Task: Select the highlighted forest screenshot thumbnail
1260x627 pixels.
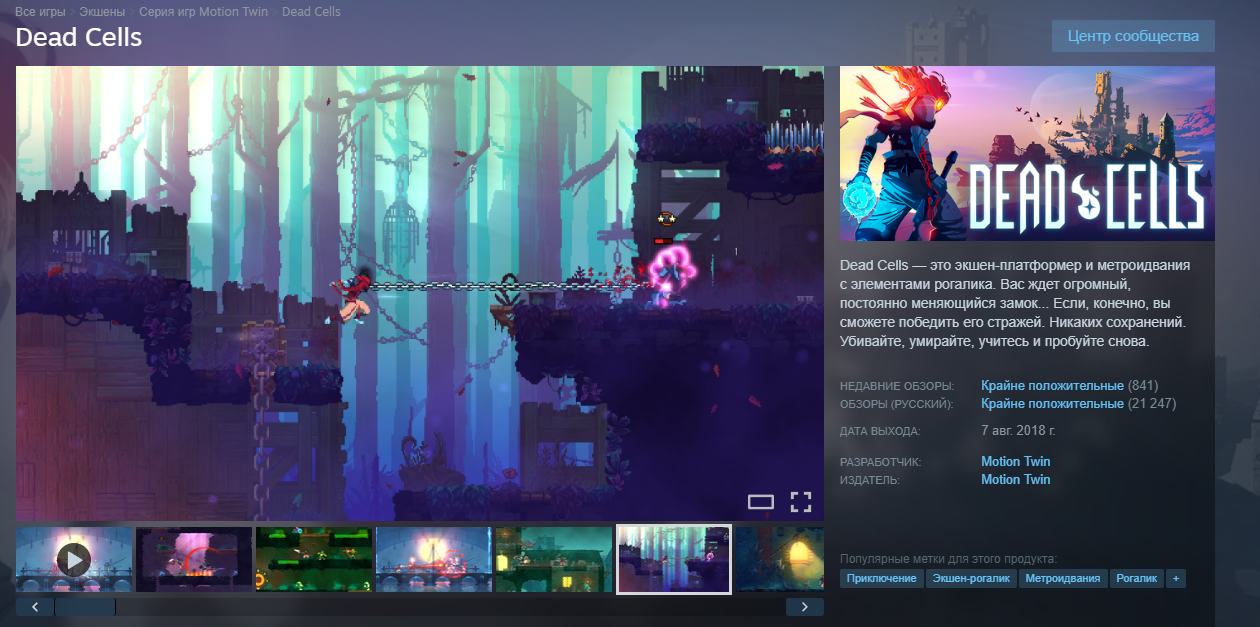Action: 674,559
